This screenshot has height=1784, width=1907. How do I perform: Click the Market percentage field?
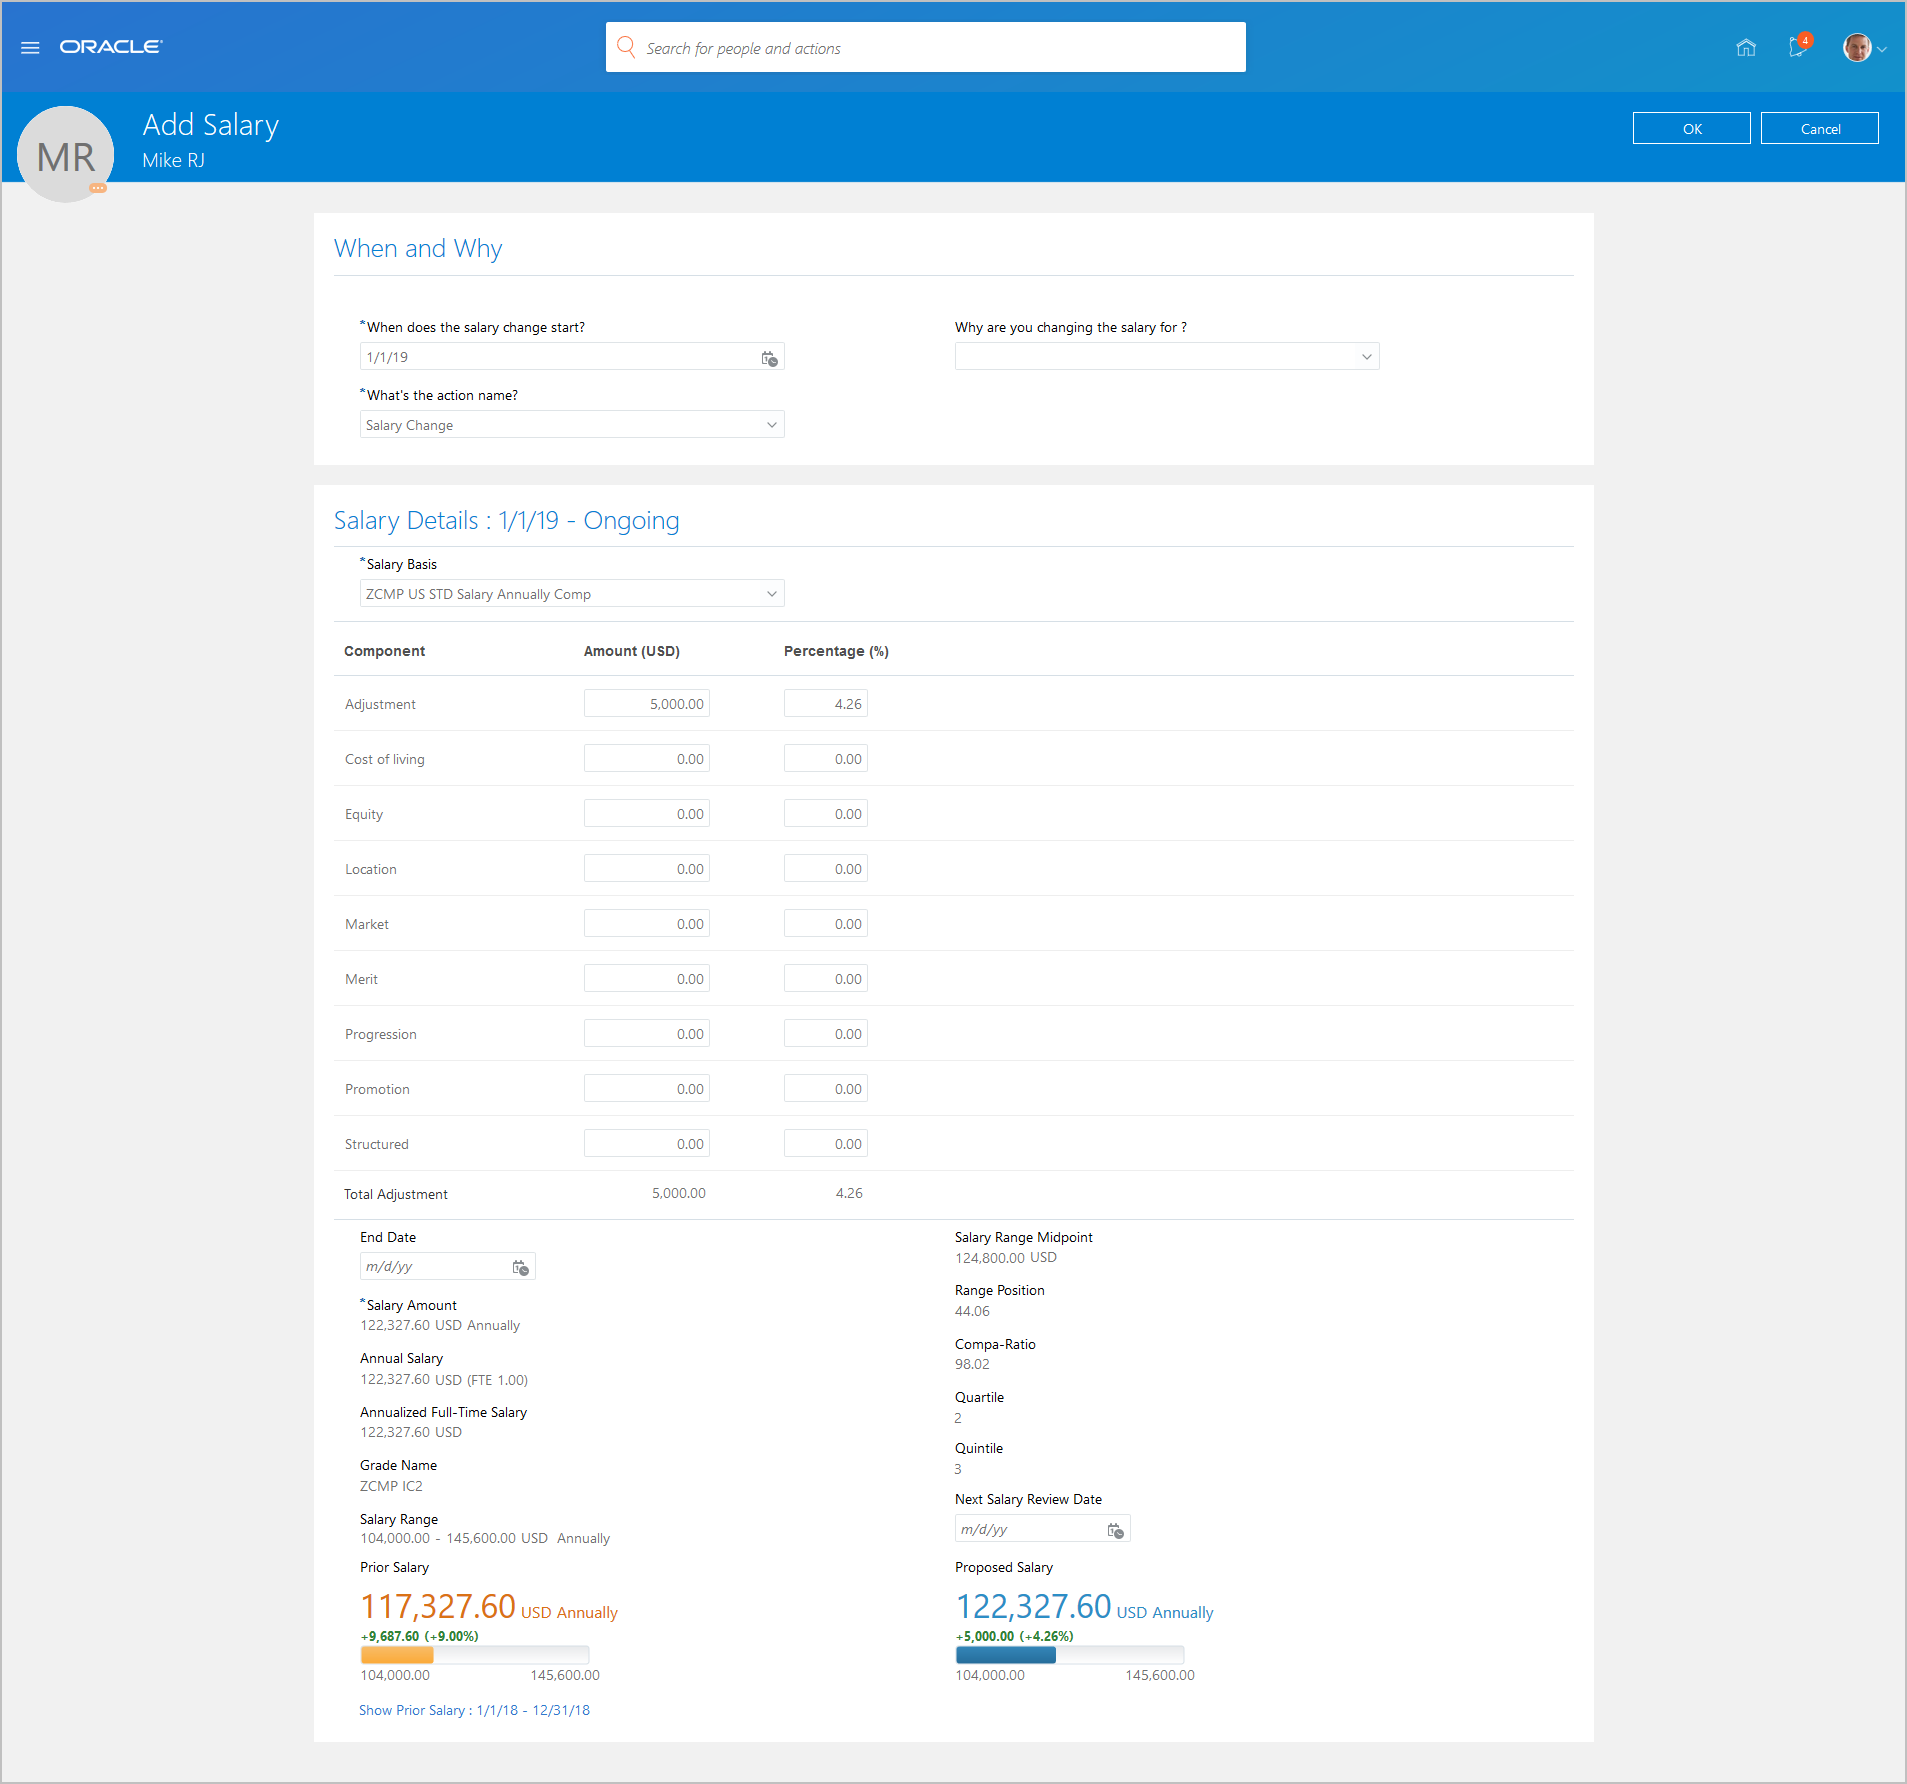(826, 924)
